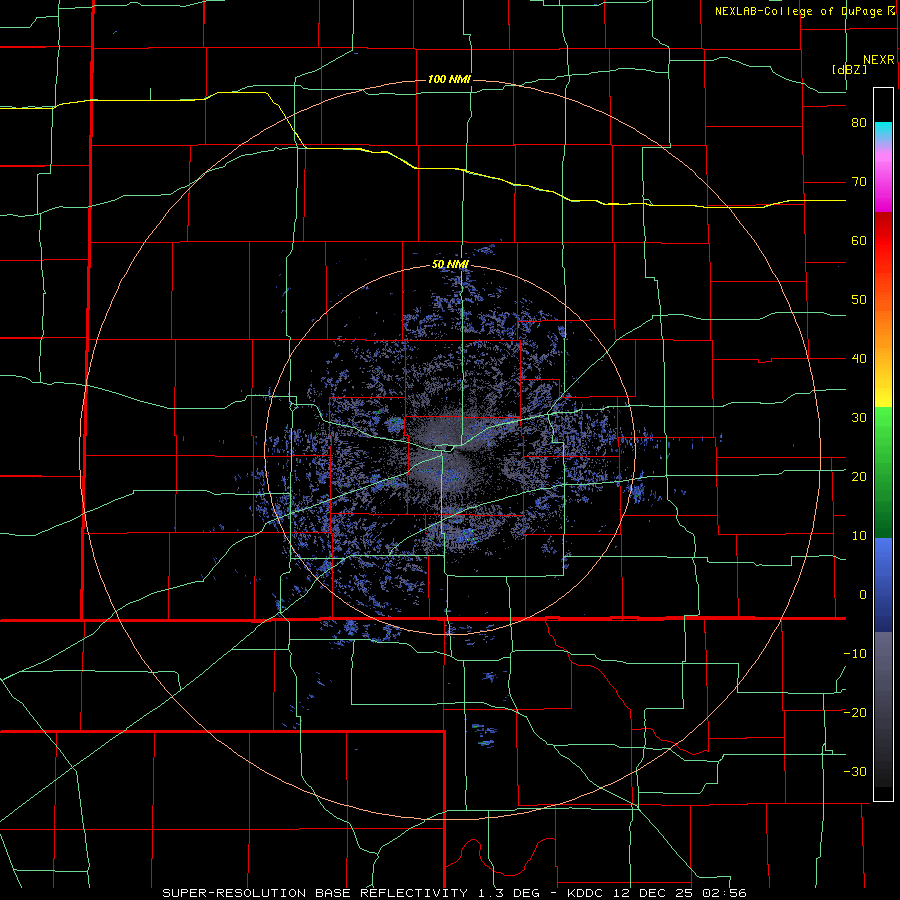900x900 pixels.
Task: Click the green band of the color scale
Action: pos(883,473)
